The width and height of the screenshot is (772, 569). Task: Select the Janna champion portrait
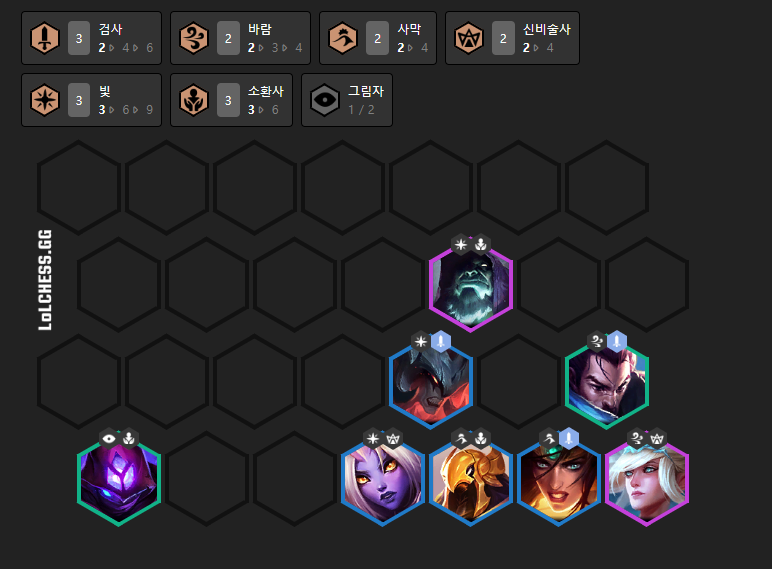(x=646, y=480)
